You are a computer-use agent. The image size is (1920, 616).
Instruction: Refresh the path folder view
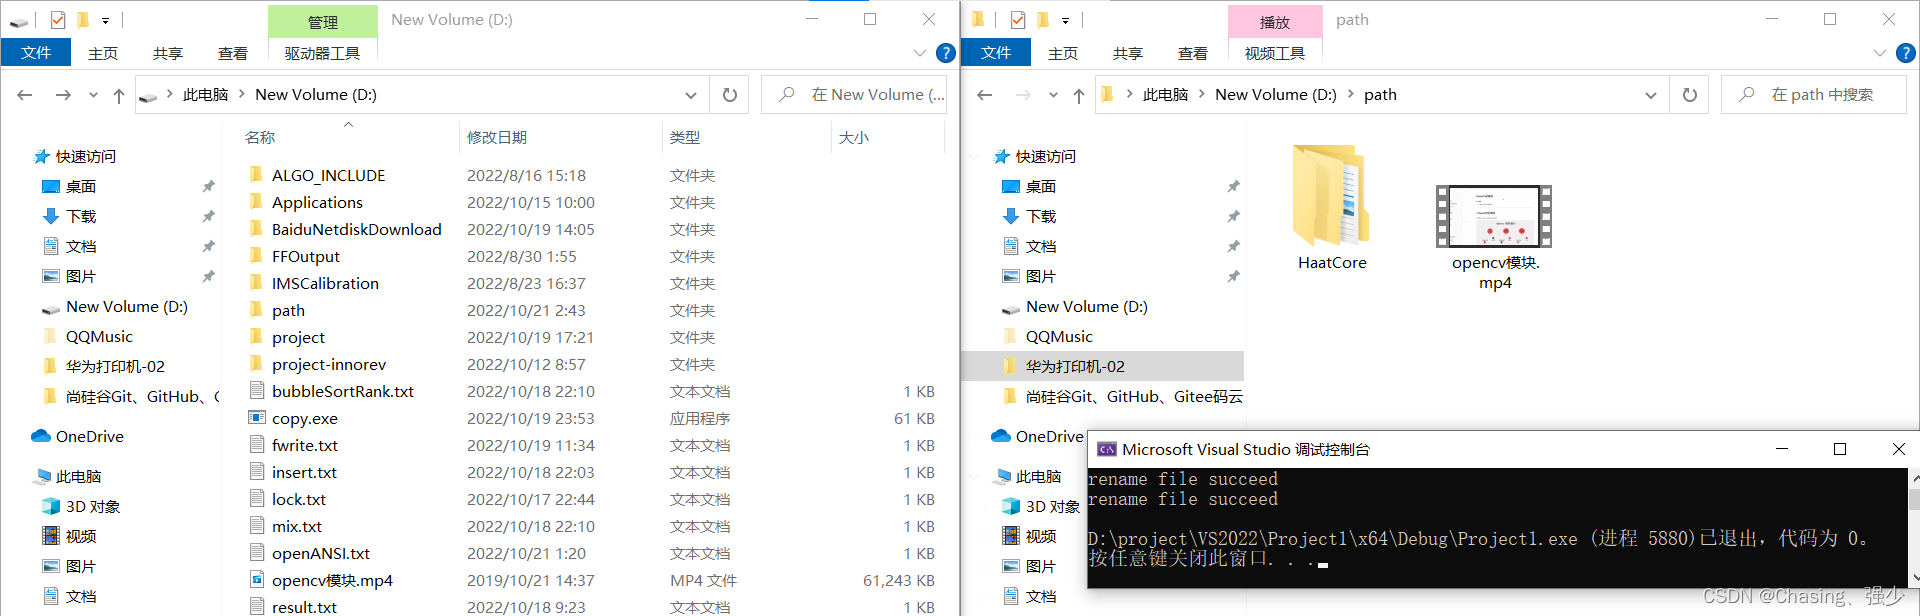point(1690,95)
